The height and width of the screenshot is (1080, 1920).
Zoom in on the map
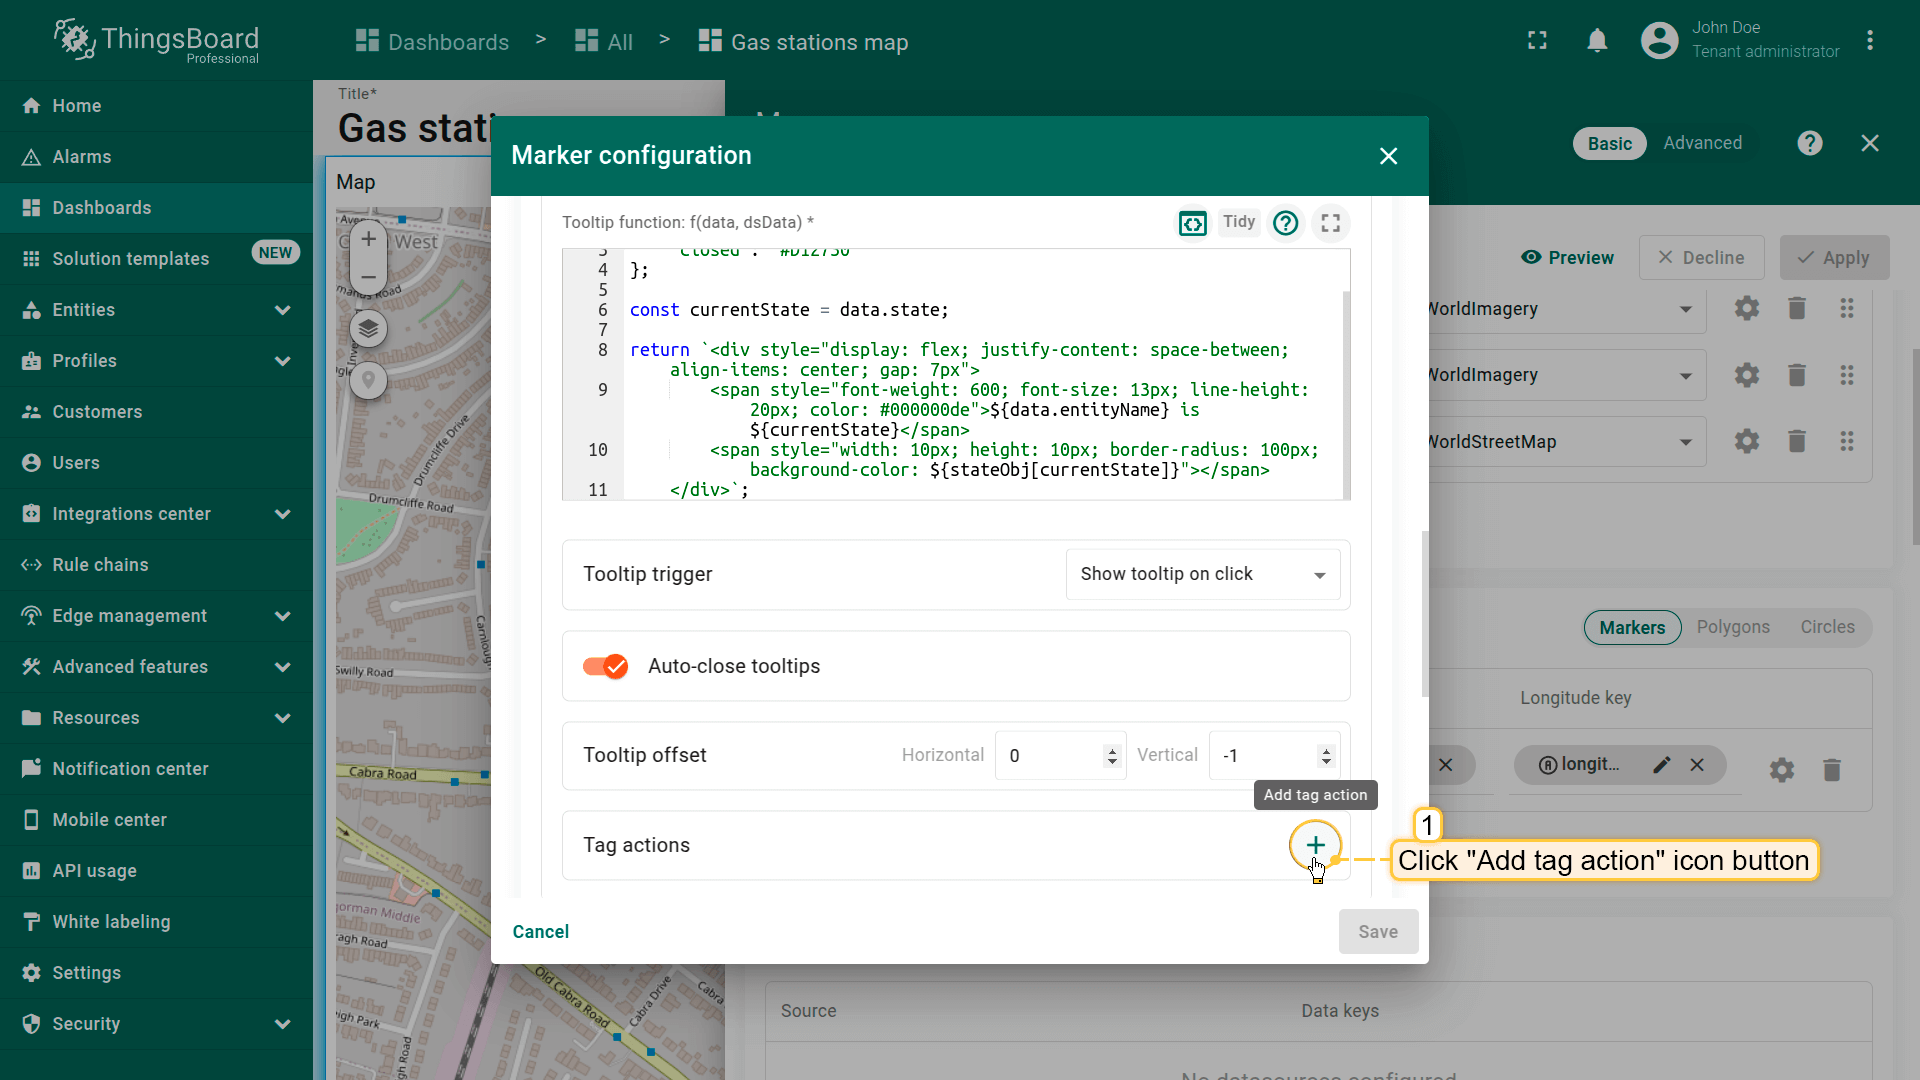[x=368, y=239]
